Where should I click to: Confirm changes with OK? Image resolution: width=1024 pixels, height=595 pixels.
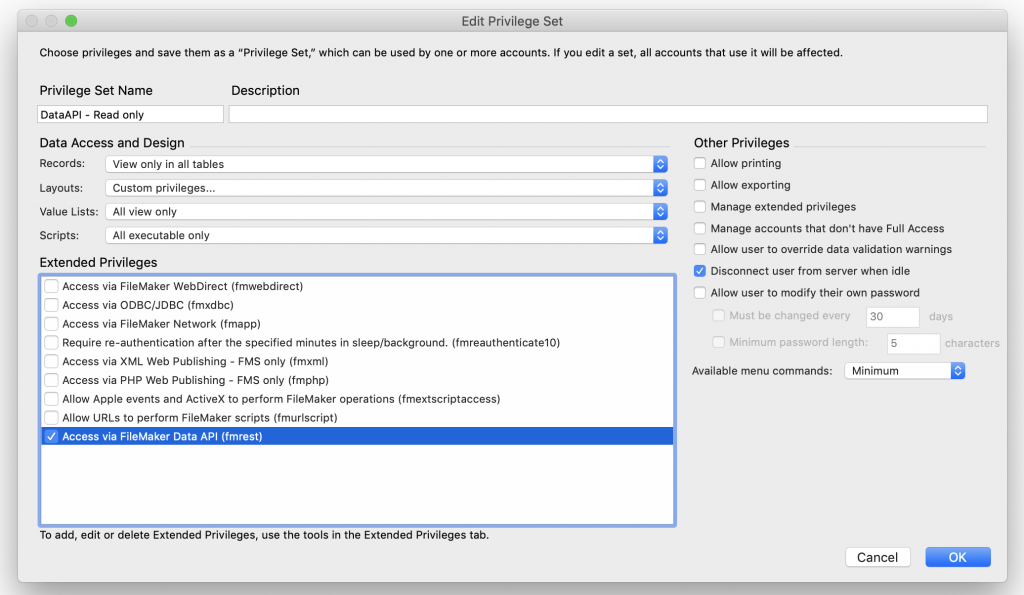[x=957, y=557]
